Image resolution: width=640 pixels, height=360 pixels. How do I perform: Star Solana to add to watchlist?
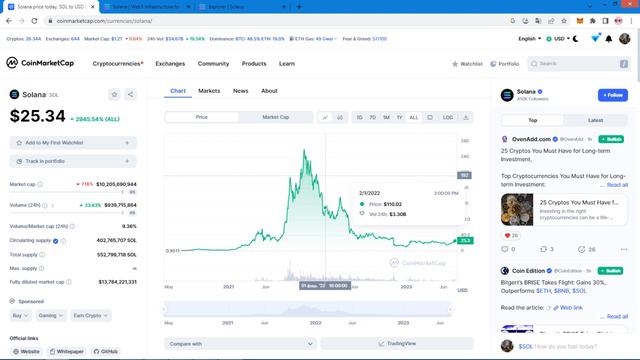(x=114, y=95)
